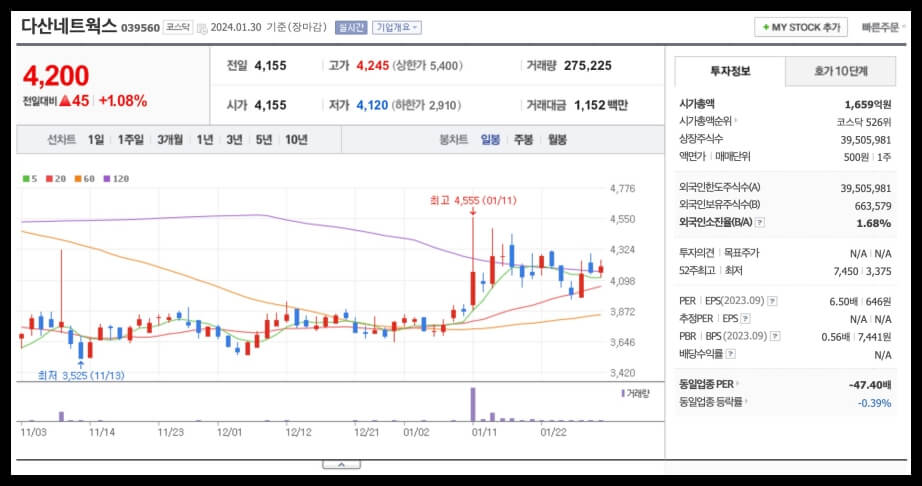Click the 거래량 volume legend marker
The width and height of the screenshot is (922, 486).
[x=623, y=393]
